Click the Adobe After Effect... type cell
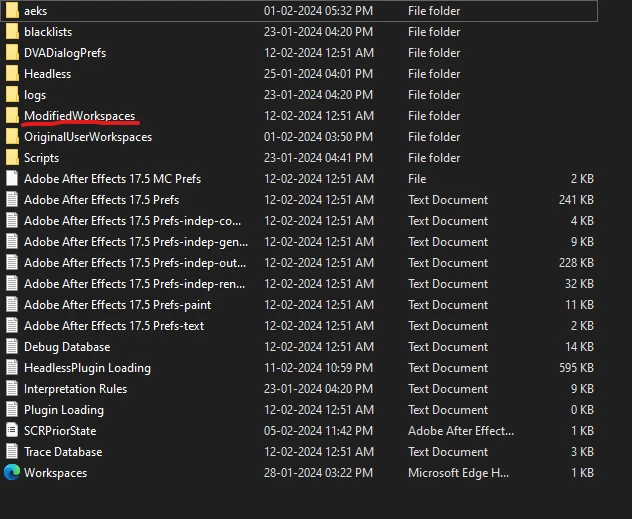Viewport: 632px width, 519px height. (461, 431)
